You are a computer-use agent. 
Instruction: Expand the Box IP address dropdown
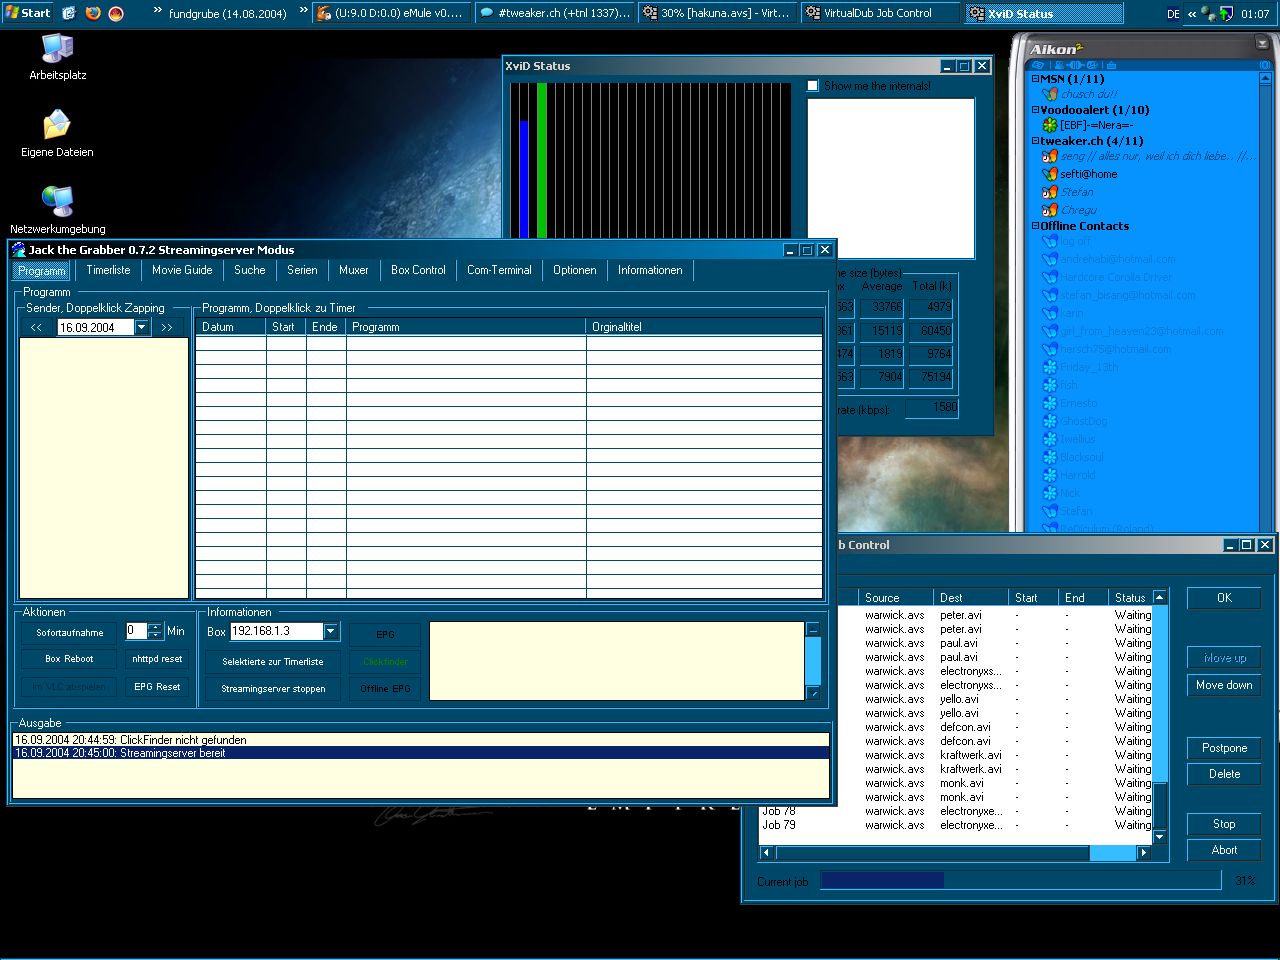click(x=331, y=631)
